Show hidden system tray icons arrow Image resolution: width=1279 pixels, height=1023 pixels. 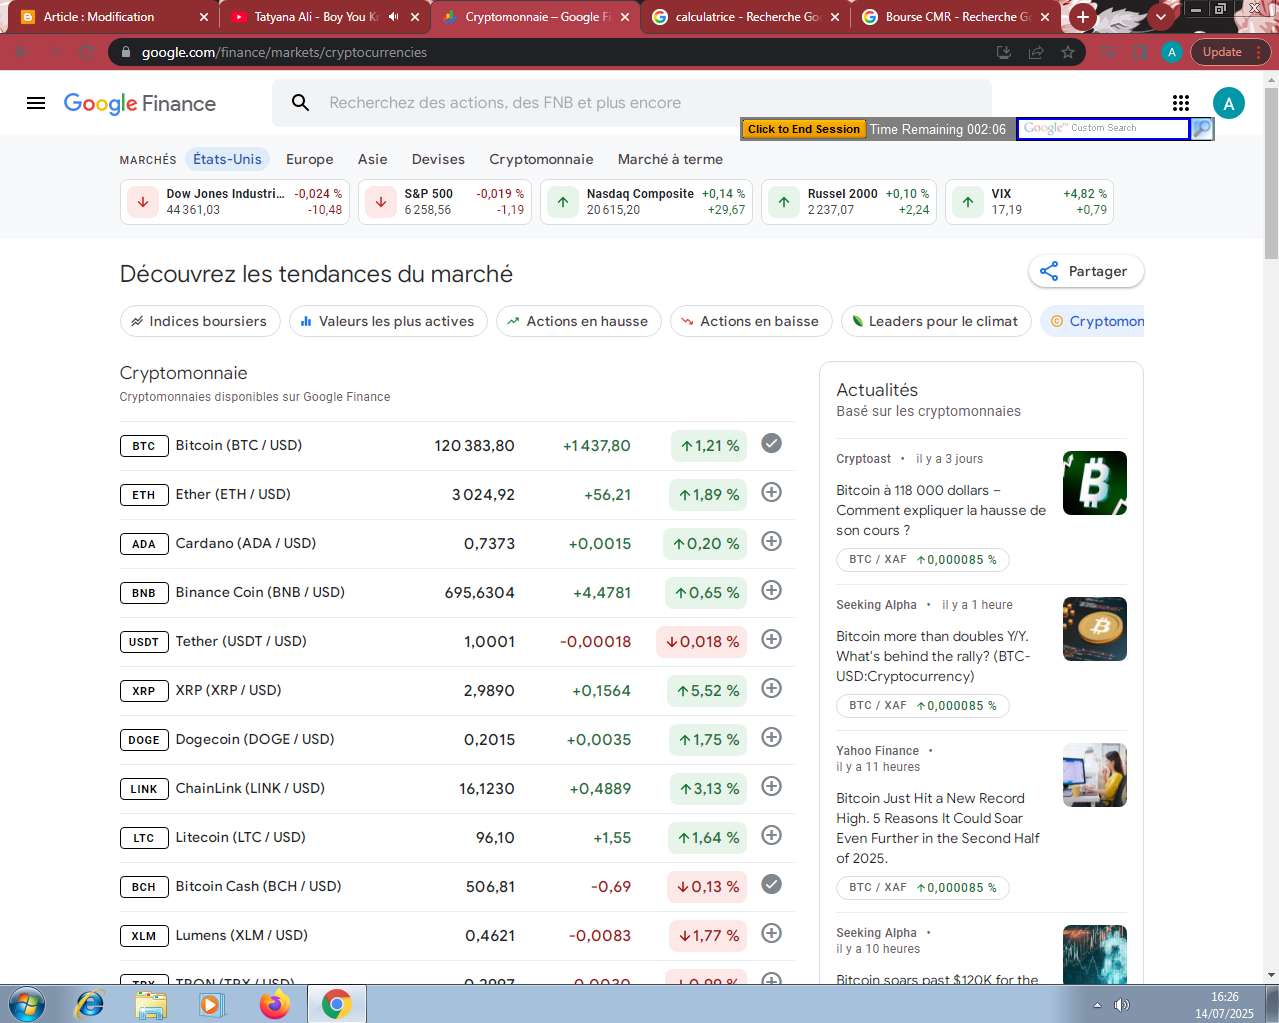1097,1005
